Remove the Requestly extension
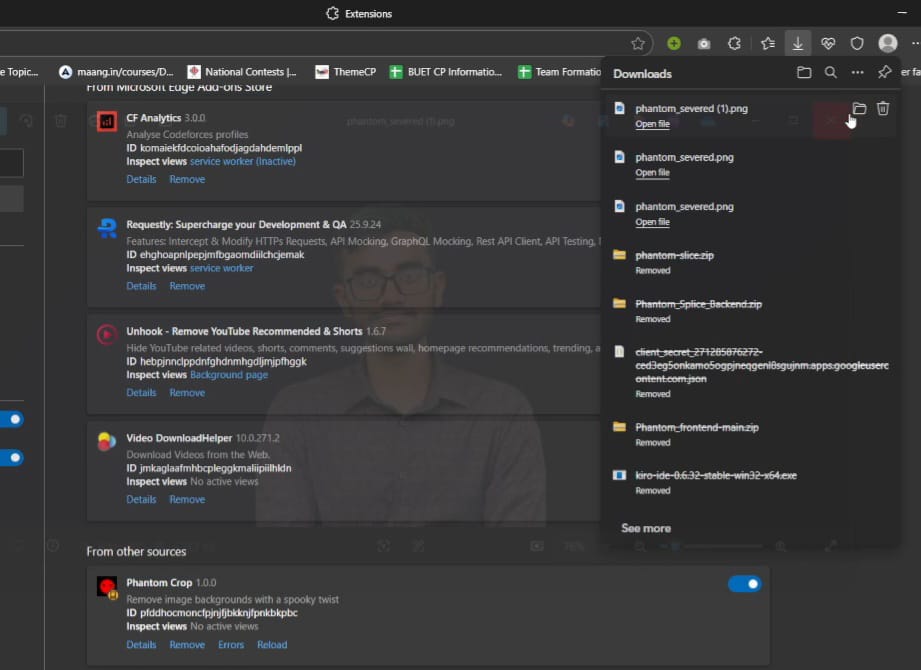The height and width of the screenshot is (670, 921). (187, 286)
